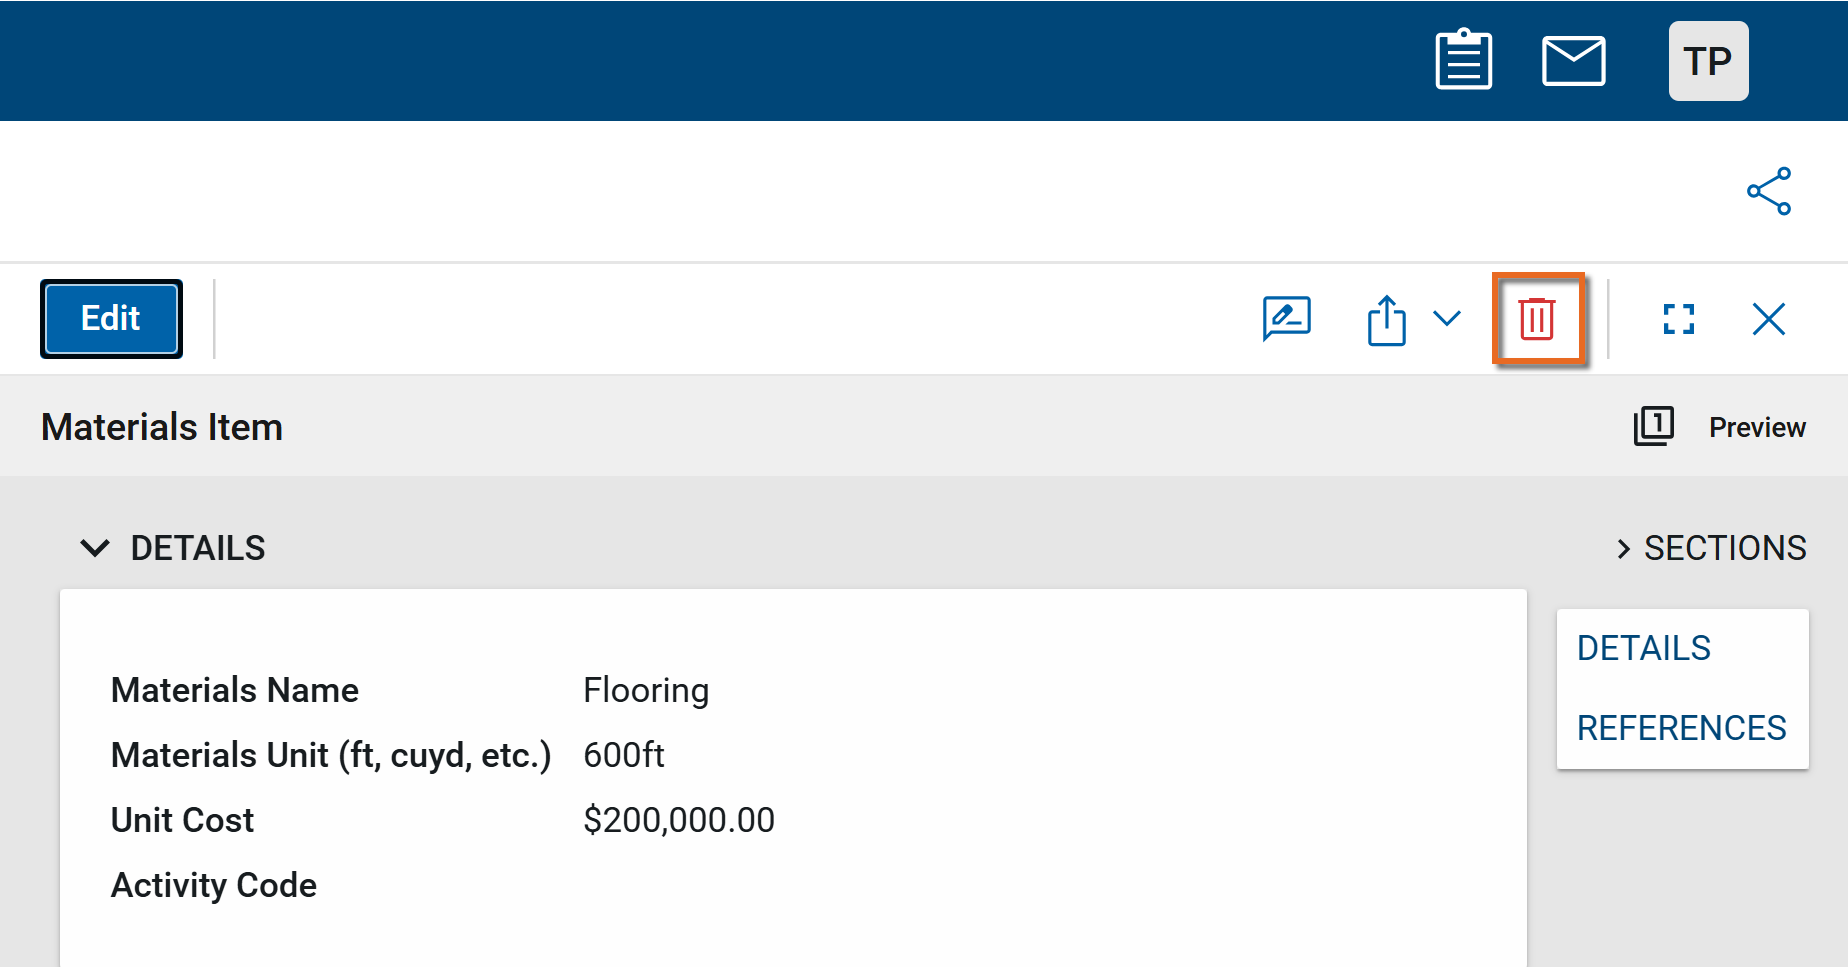Jump to DETAILS in sections list
The image size is (1848, 967).
[x=1643, y=648]
